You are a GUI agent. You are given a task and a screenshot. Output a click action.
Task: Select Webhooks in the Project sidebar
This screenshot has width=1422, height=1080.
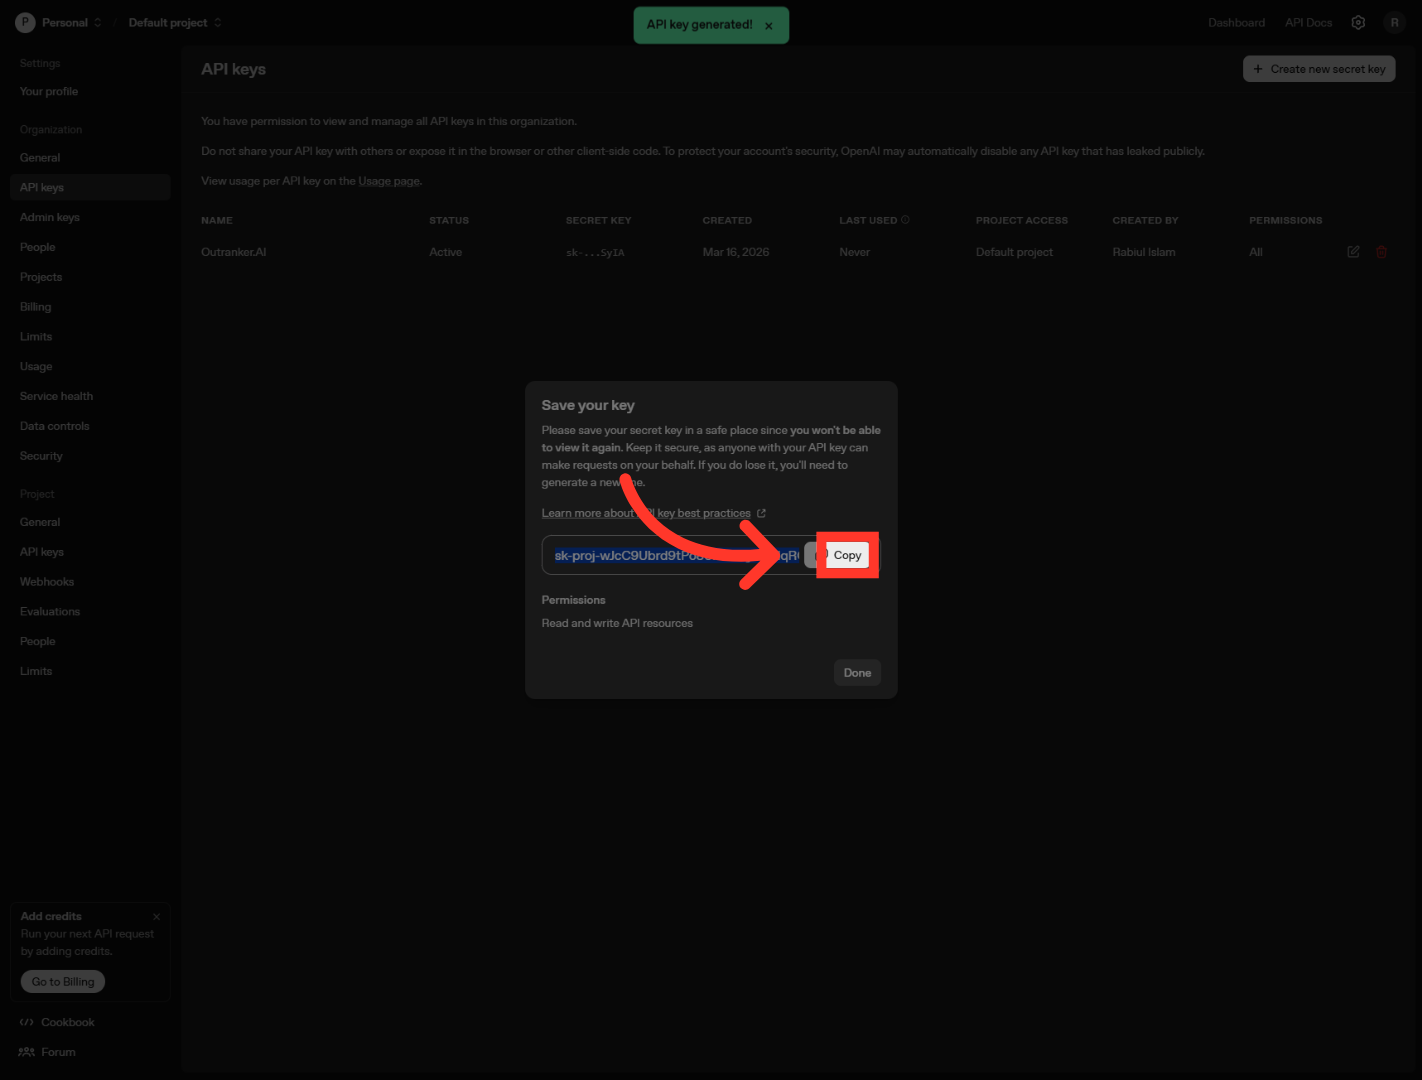point(47,582)
